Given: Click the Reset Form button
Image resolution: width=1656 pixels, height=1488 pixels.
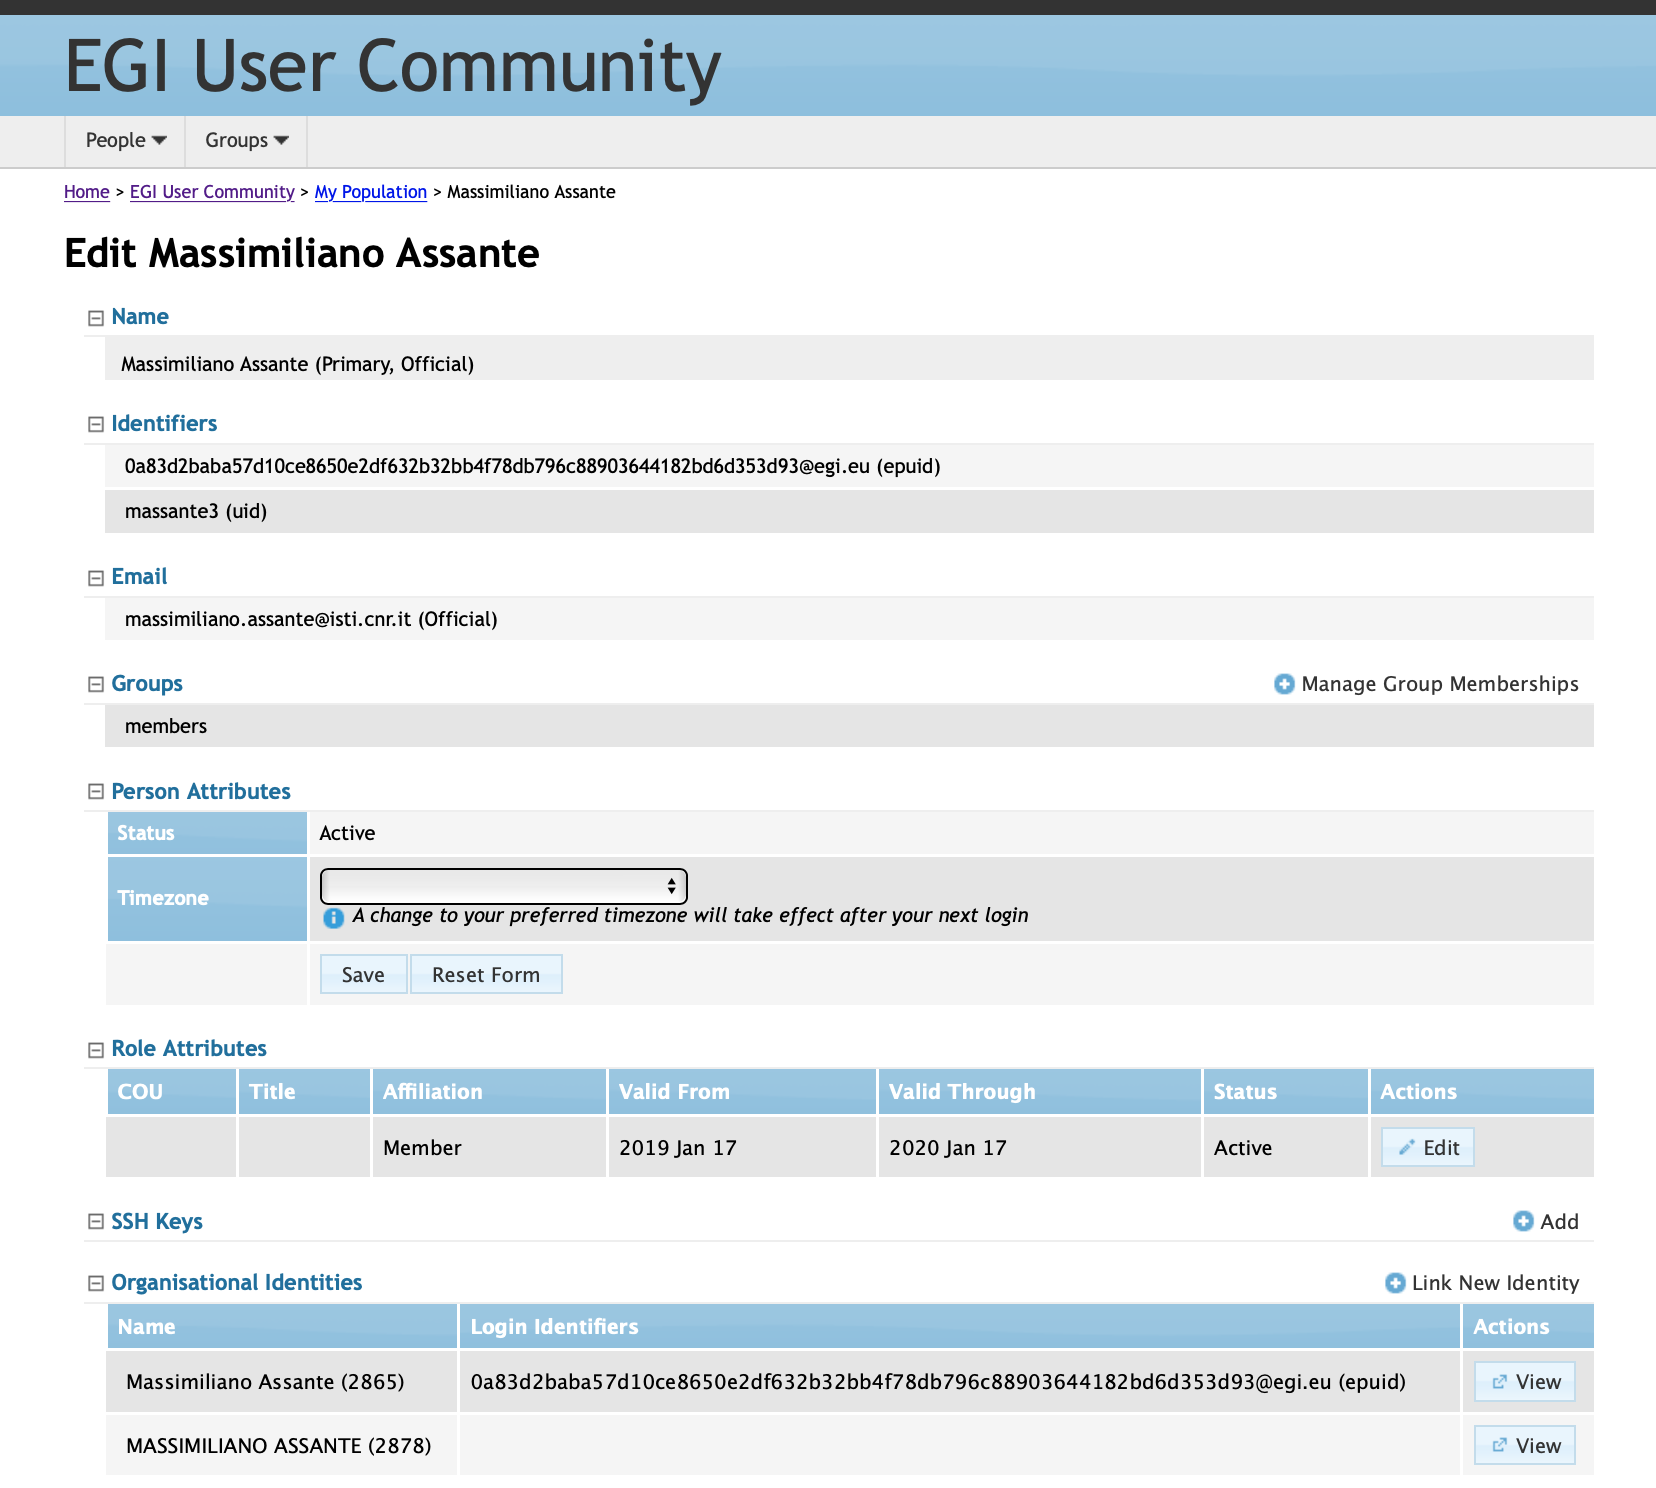Looking at the screenshot, I should pyautogui.click(x=486, y=974).
